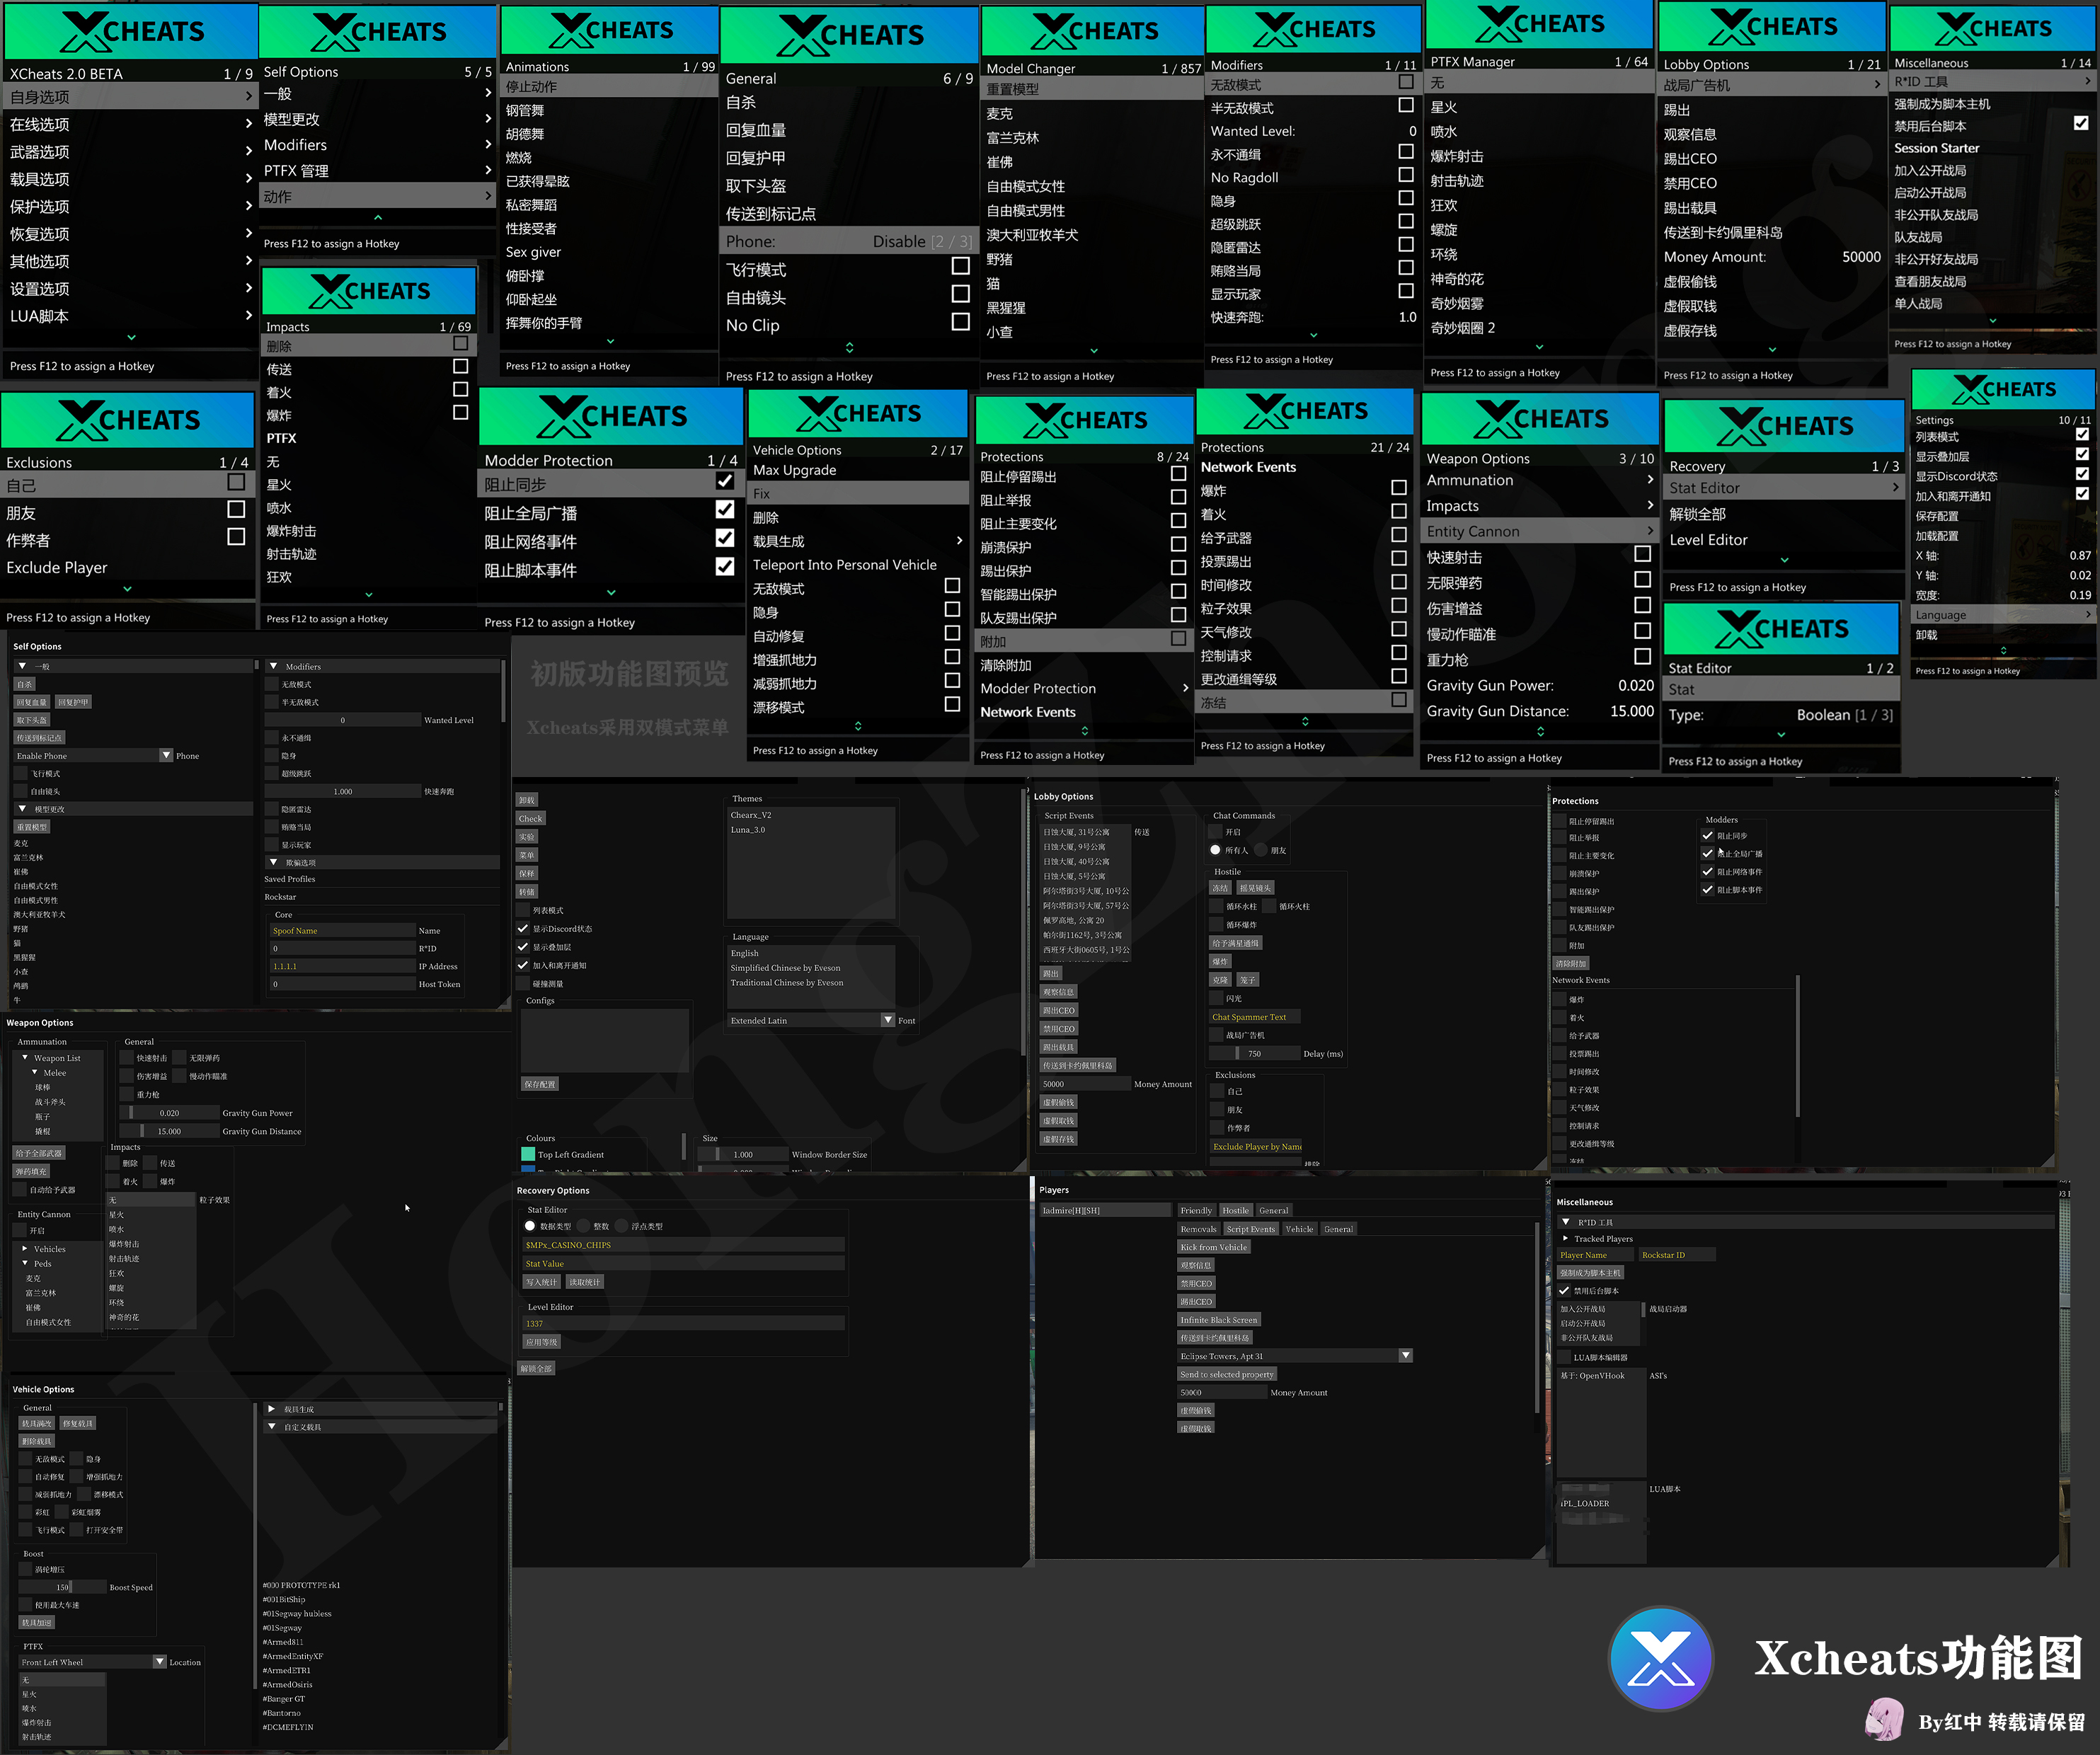Expand the Vehicles node under Entity Cannon
Viewport: 2100px width, 1755px height.
click(x=25, y=1248)
